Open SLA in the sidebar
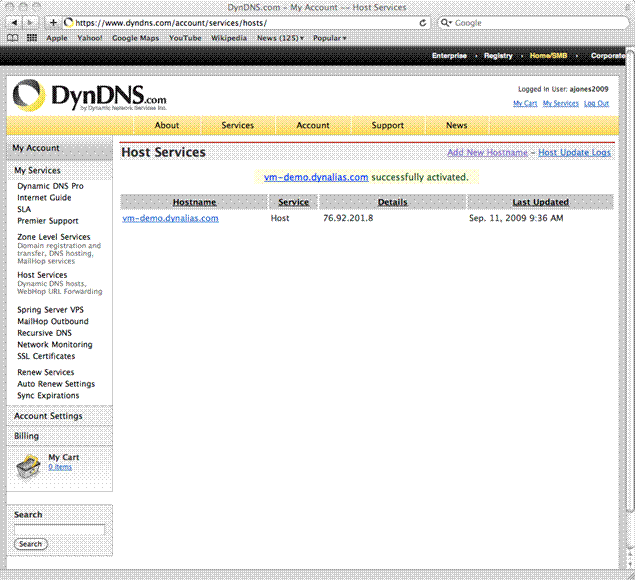Image resolution: width=635 pixels, height=580 pixels. pyautogui.click(x=24, y=209)
